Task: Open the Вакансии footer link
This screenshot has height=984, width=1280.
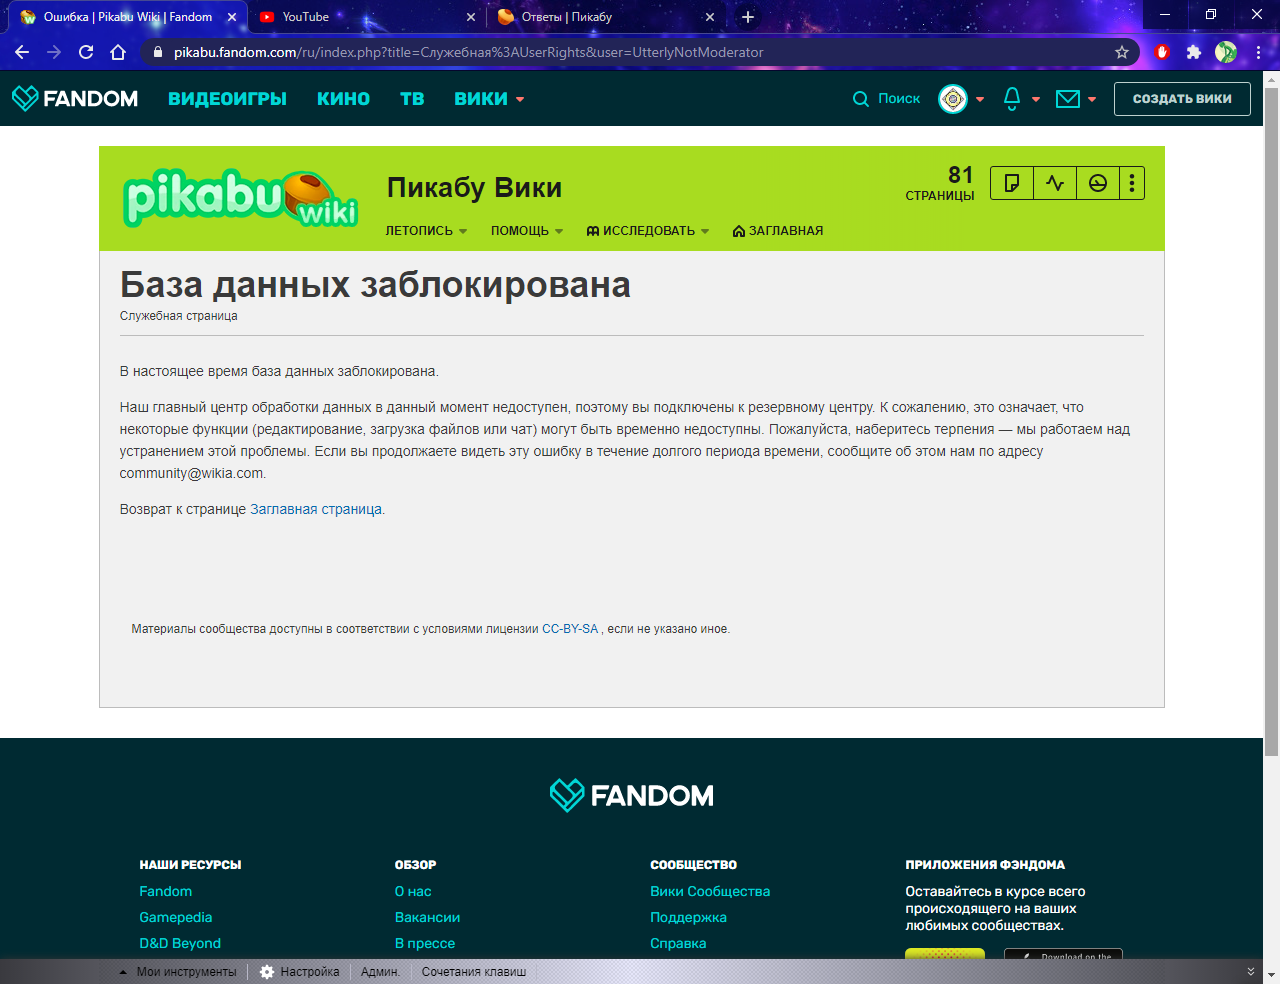Action: pos(427,917)
